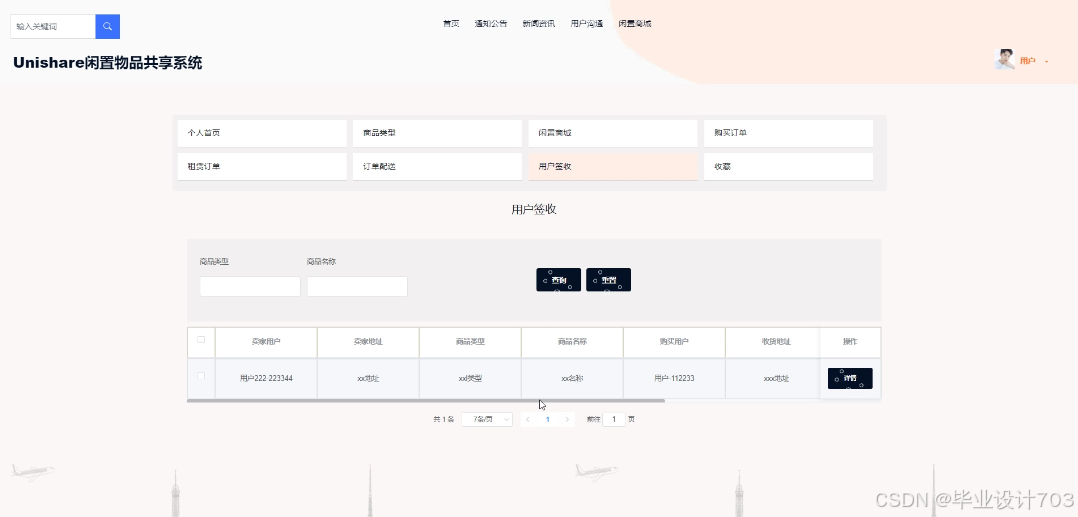Click the 商品名称 filter input field
1078x517 pixels.
(358, 286)
